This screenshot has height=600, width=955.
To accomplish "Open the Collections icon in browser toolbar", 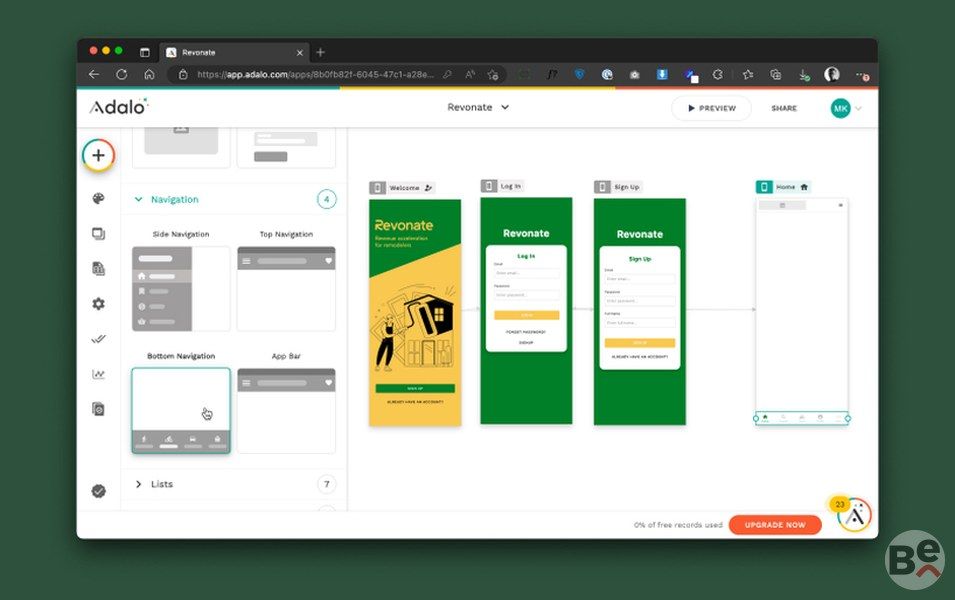I will 775,74.
